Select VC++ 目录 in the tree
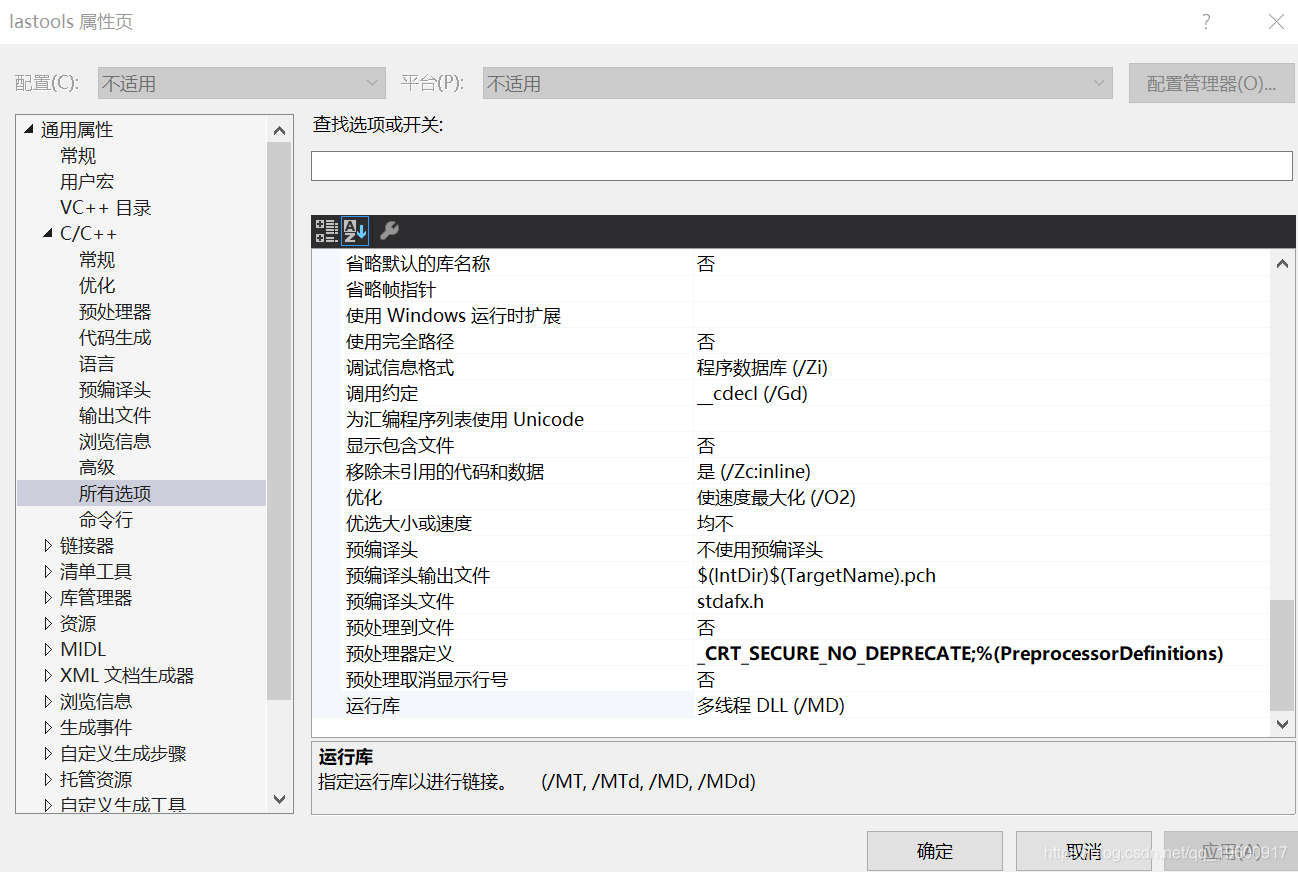This screenshot has height=872, width=1298. coord(106,207)
